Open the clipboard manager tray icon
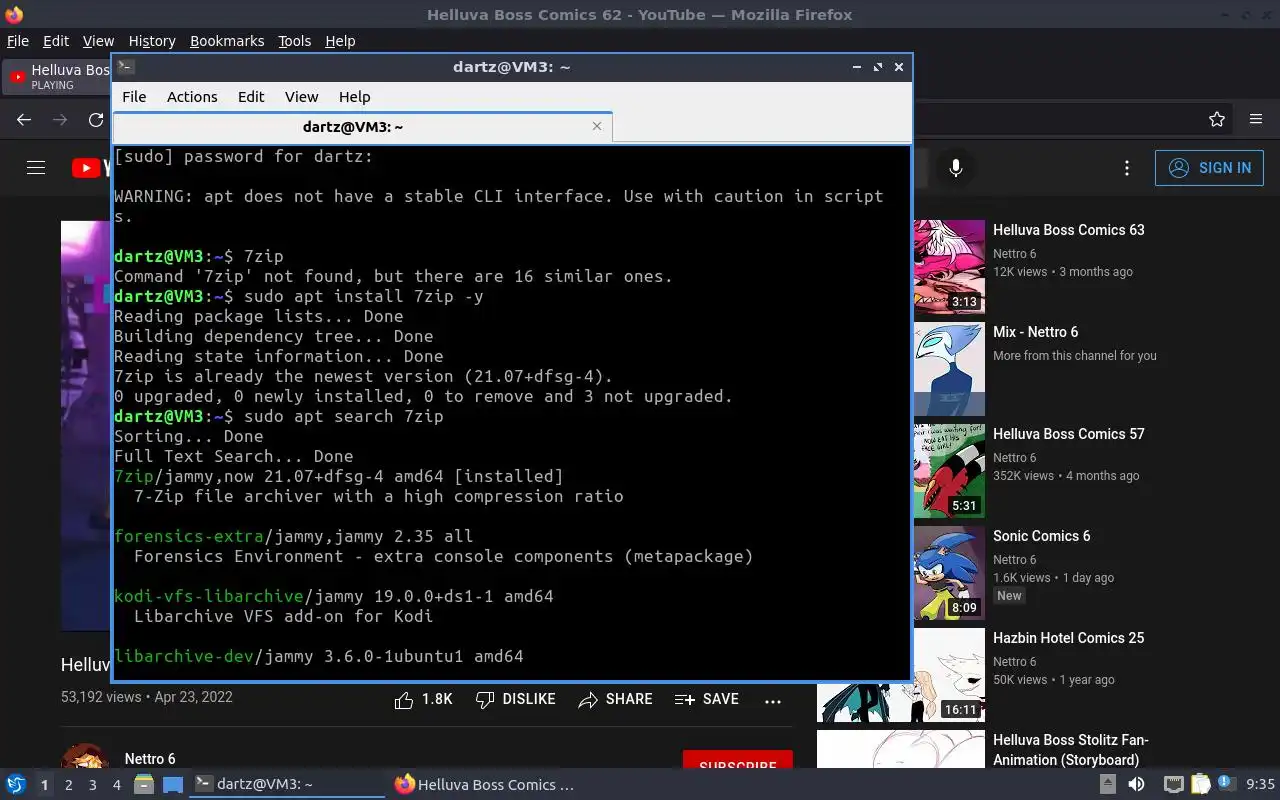Screen dimensions: 1280x800 1200,784
